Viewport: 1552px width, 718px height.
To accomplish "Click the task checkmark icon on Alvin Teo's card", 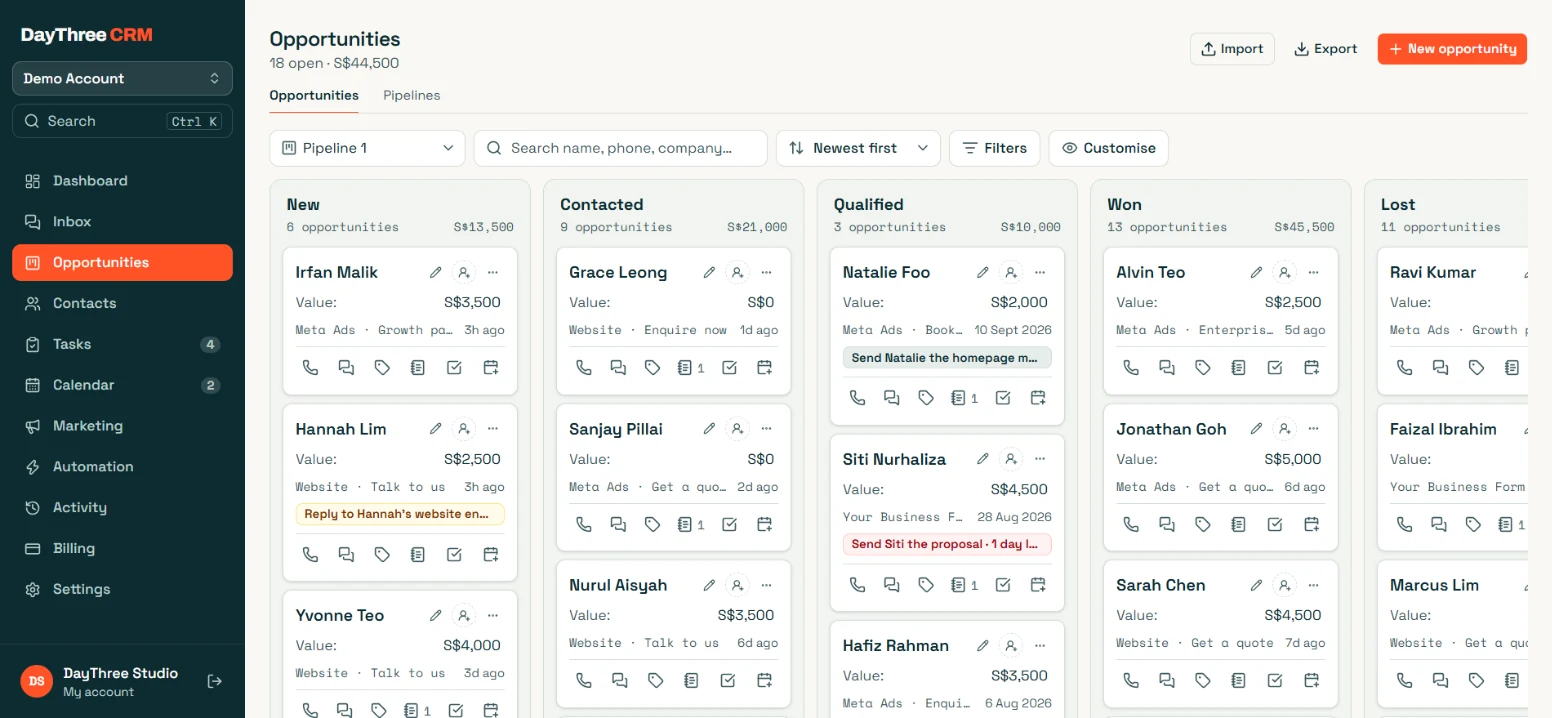I will click(x=1275, y=368).
